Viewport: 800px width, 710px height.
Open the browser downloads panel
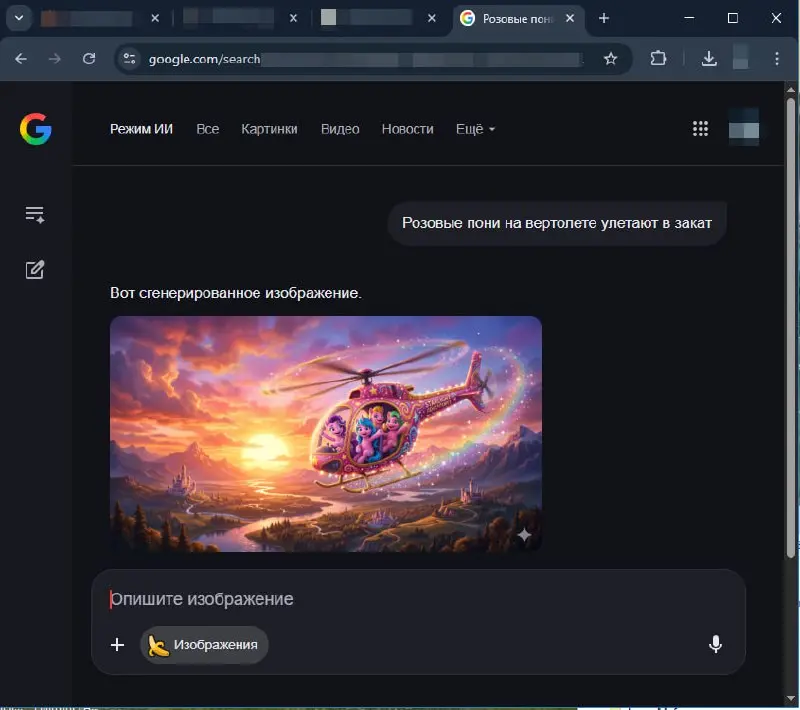point(709,59)
